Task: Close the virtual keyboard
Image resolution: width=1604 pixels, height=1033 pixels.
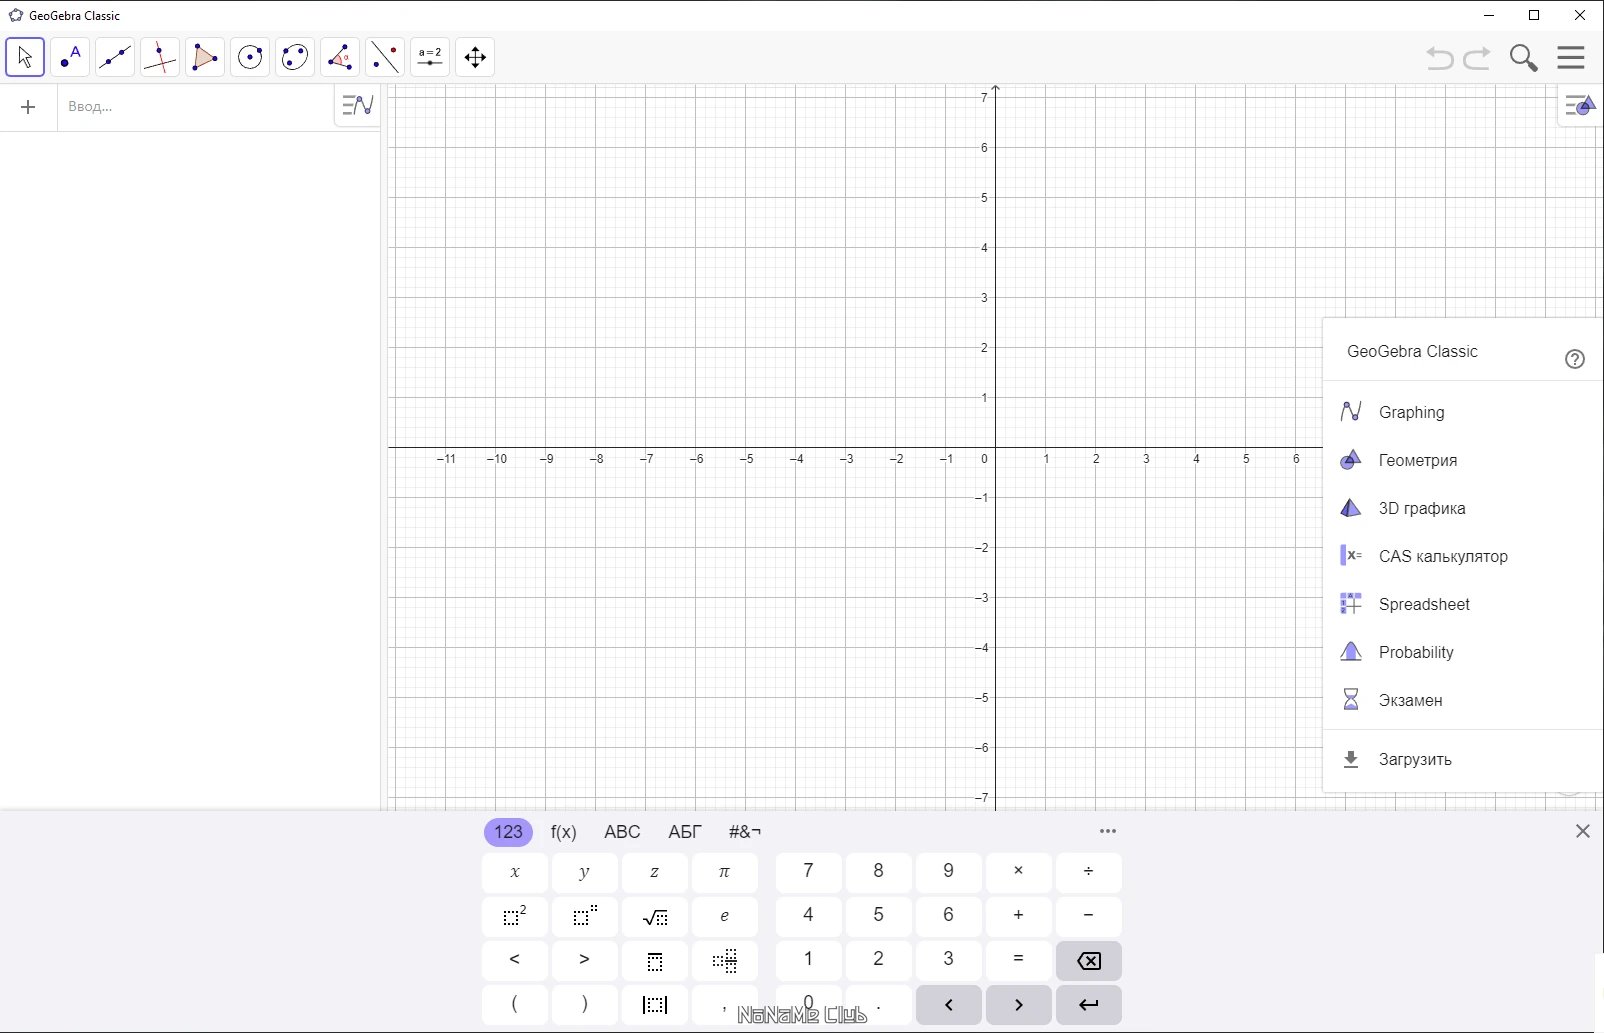Action: [x=1582, y=831]
